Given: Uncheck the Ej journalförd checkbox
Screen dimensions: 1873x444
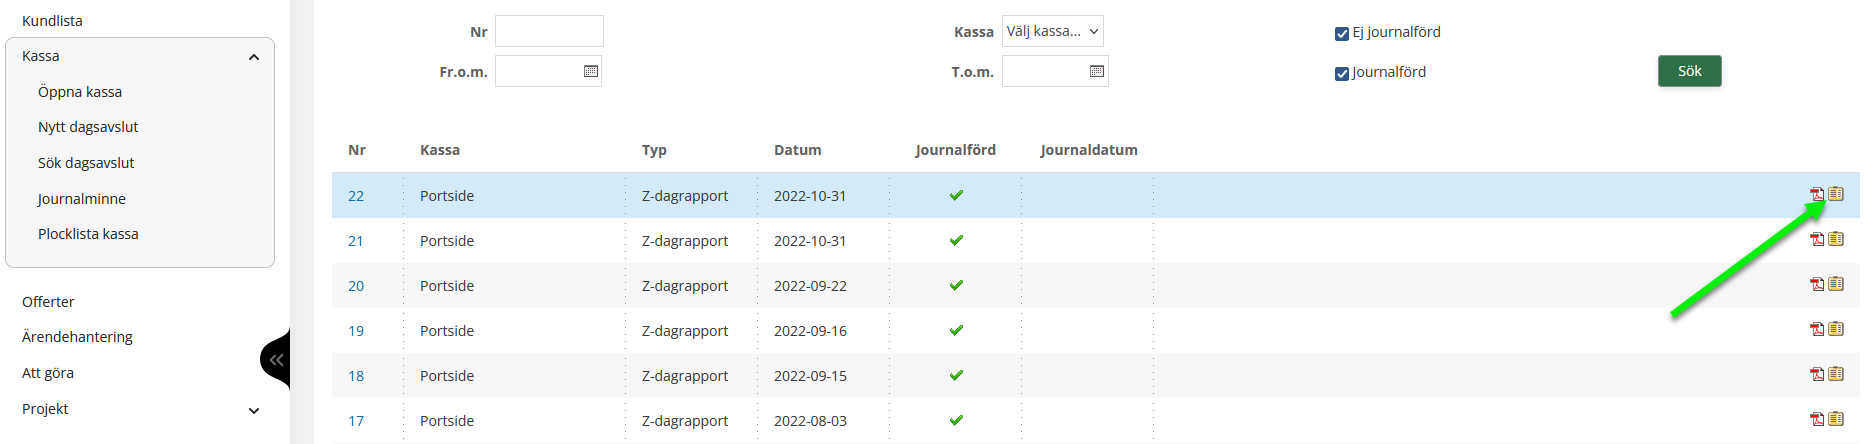Looking at the screenshot, I should pos(1342,34).
